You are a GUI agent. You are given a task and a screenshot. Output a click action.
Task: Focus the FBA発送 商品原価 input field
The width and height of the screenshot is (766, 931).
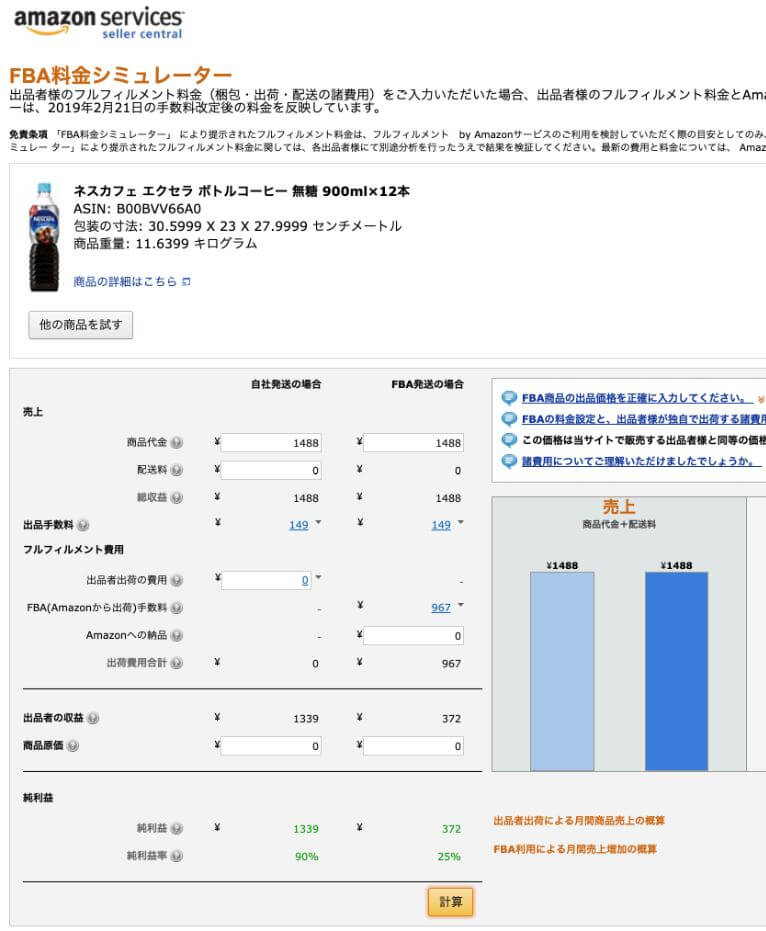(413, 746)
